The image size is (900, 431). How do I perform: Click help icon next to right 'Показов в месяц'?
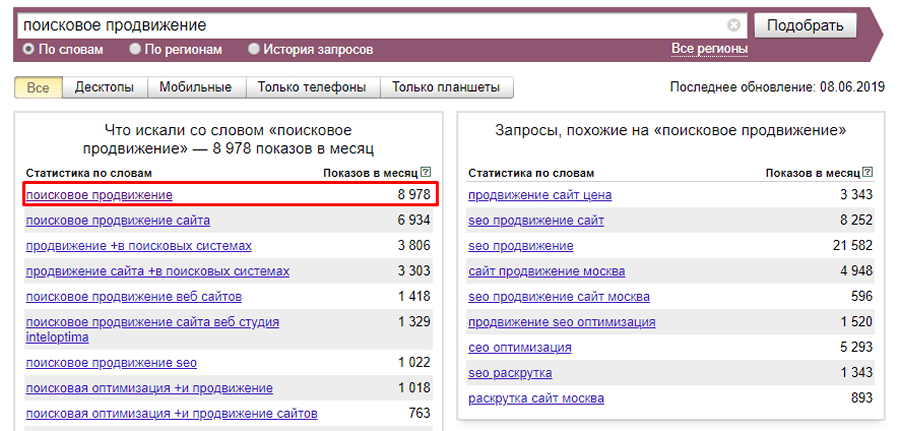(x=869, y=172)
